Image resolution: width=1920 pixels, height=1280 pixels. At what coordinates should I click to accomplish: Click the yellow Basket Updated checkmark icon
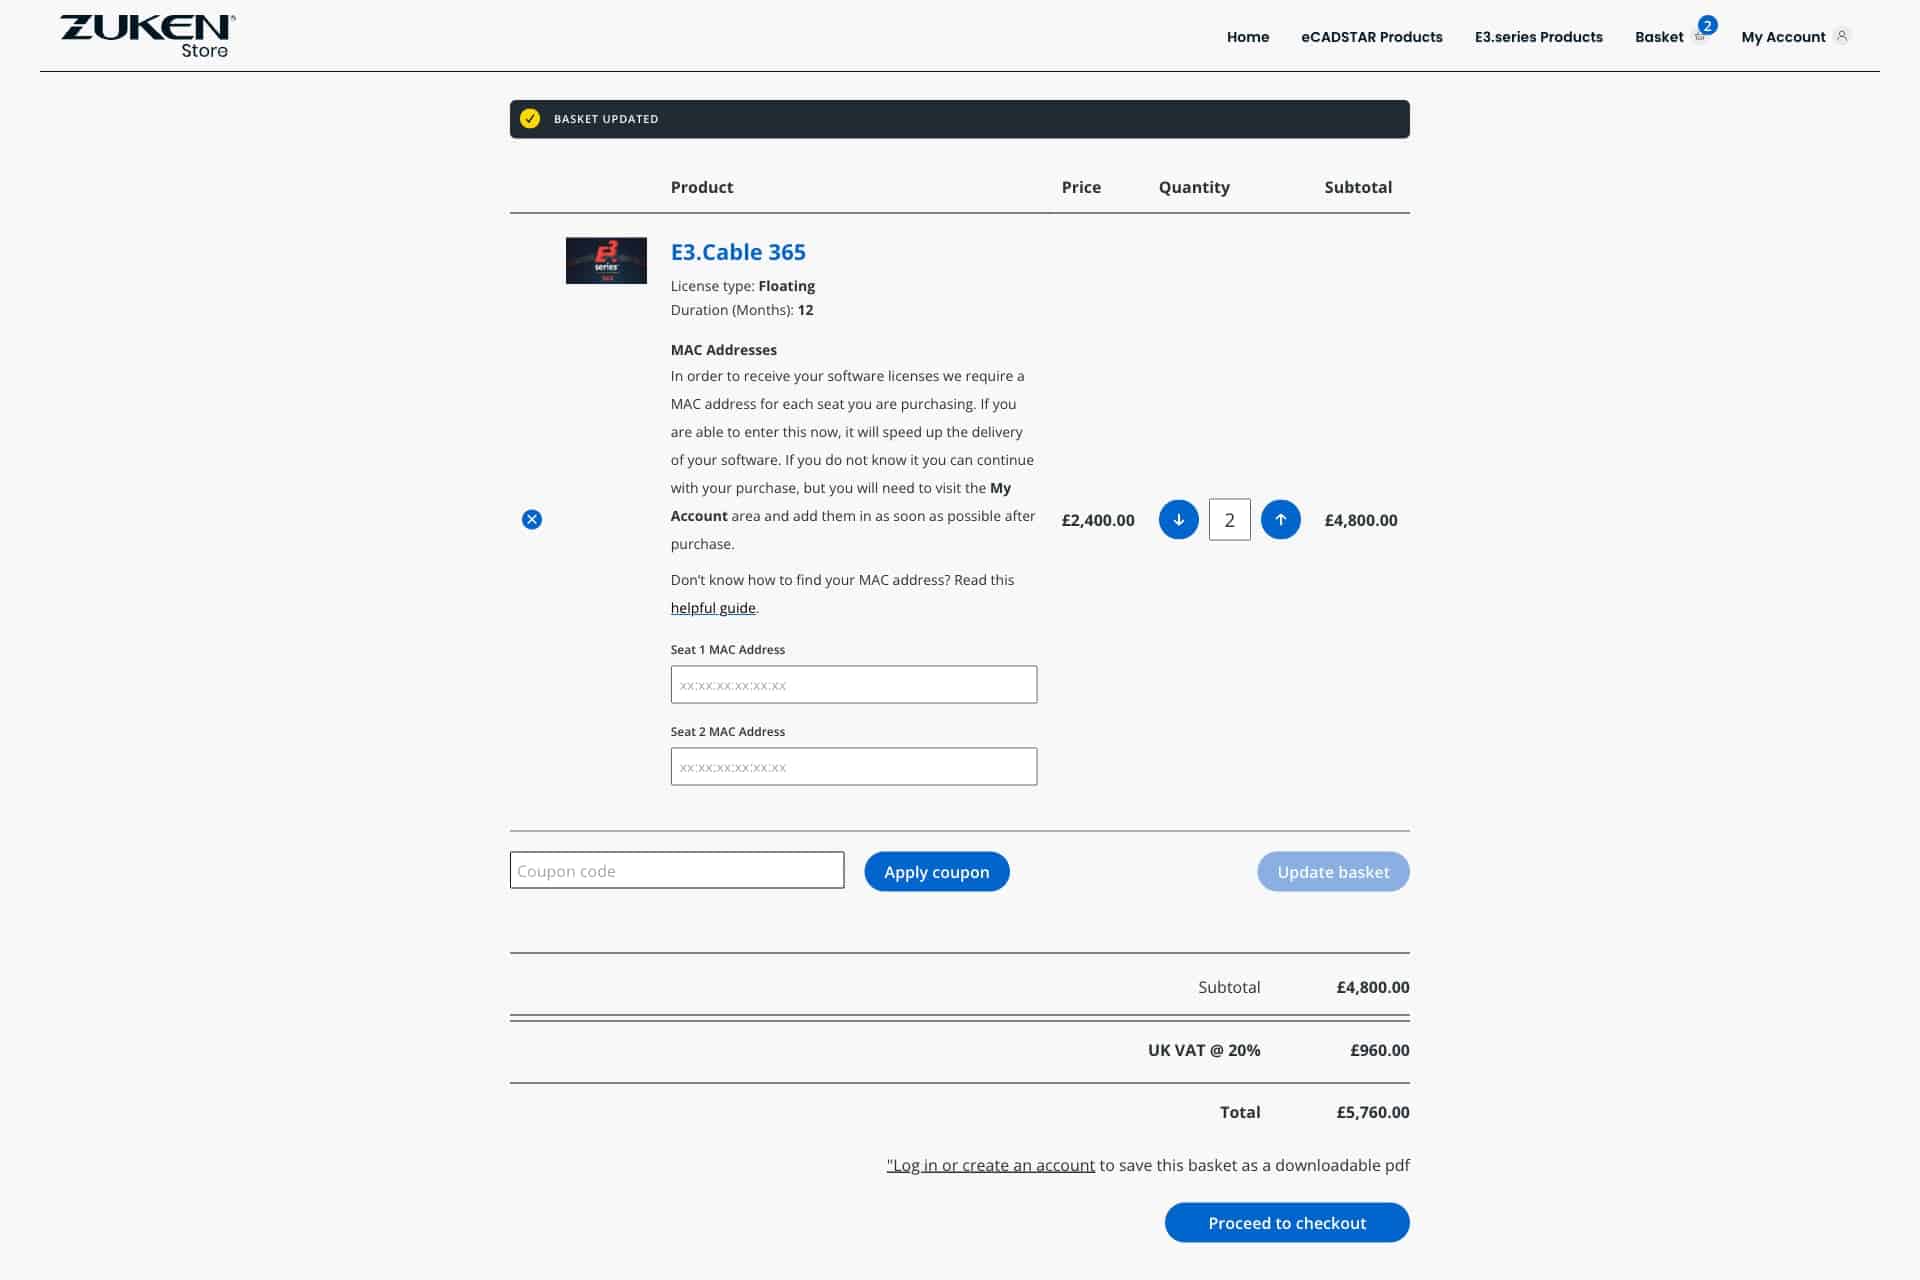click(530, 118)
